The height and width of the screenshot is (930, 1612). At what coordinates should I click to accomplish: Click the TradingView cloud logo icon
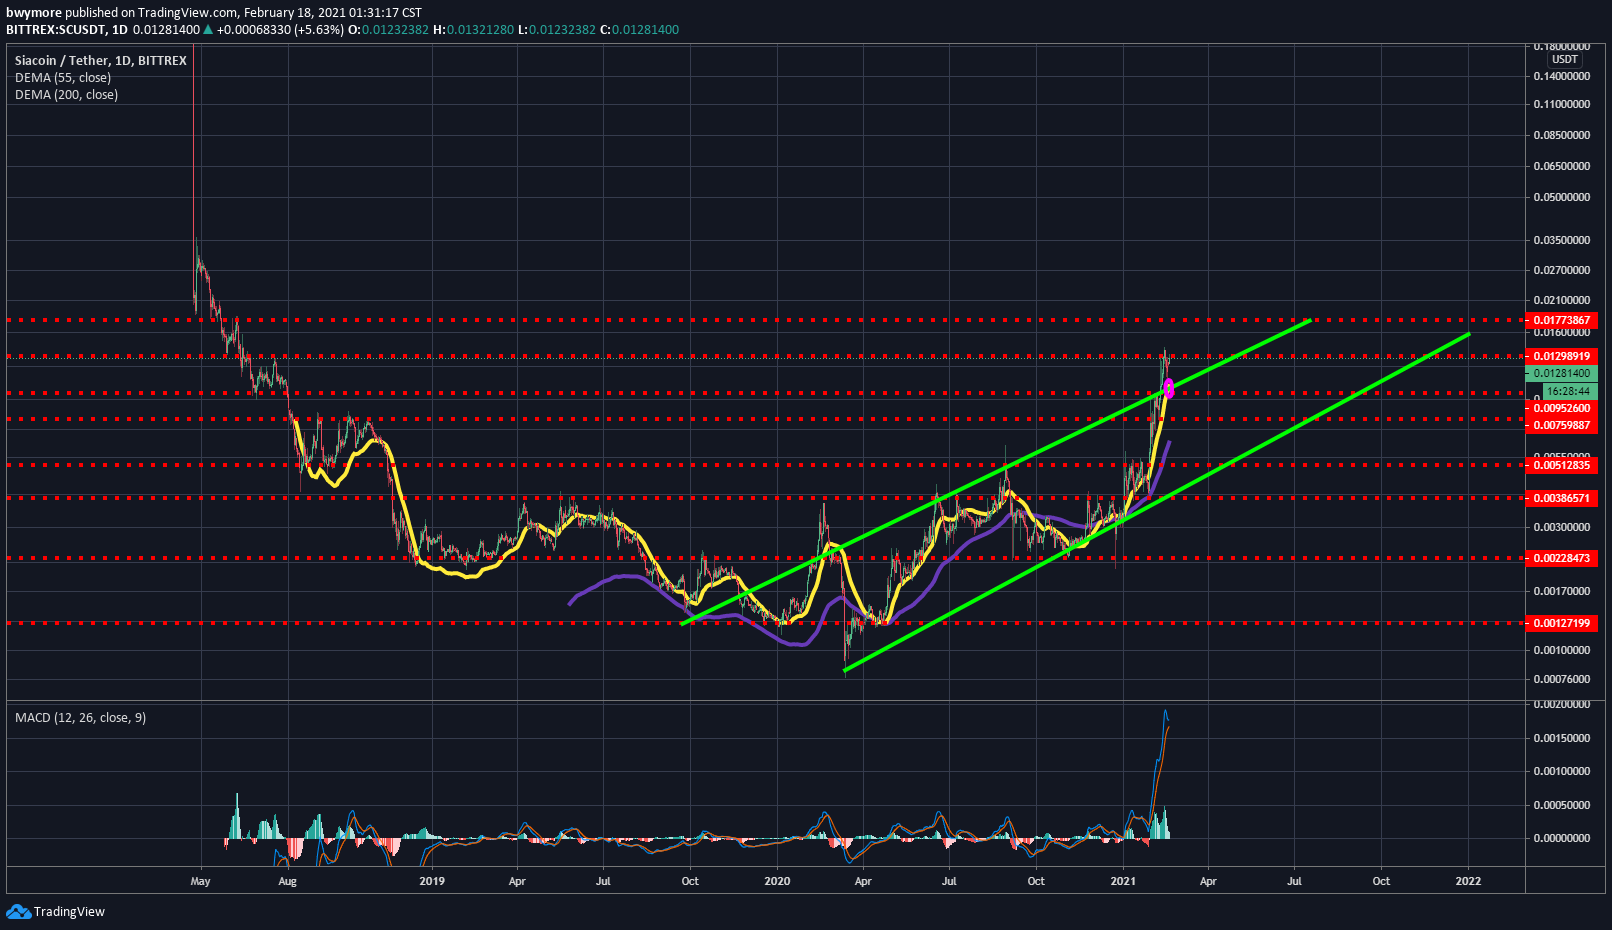(18, 911)
